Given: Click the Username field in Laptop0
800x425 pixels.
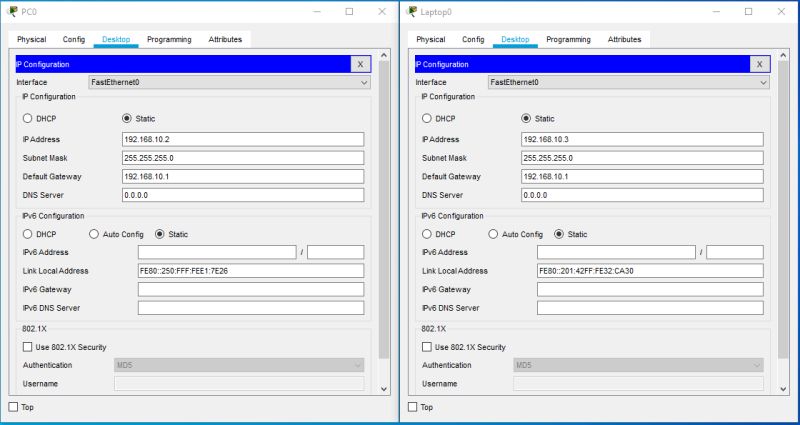Looking at the screenshot, I should (638, 384).
